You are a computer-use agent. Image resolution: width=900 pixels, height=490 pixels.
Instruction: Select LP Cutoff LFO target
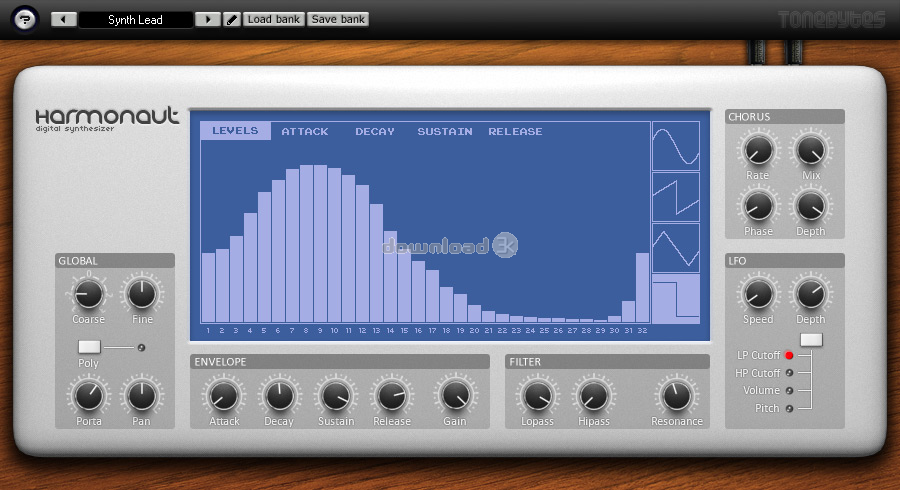789,355
